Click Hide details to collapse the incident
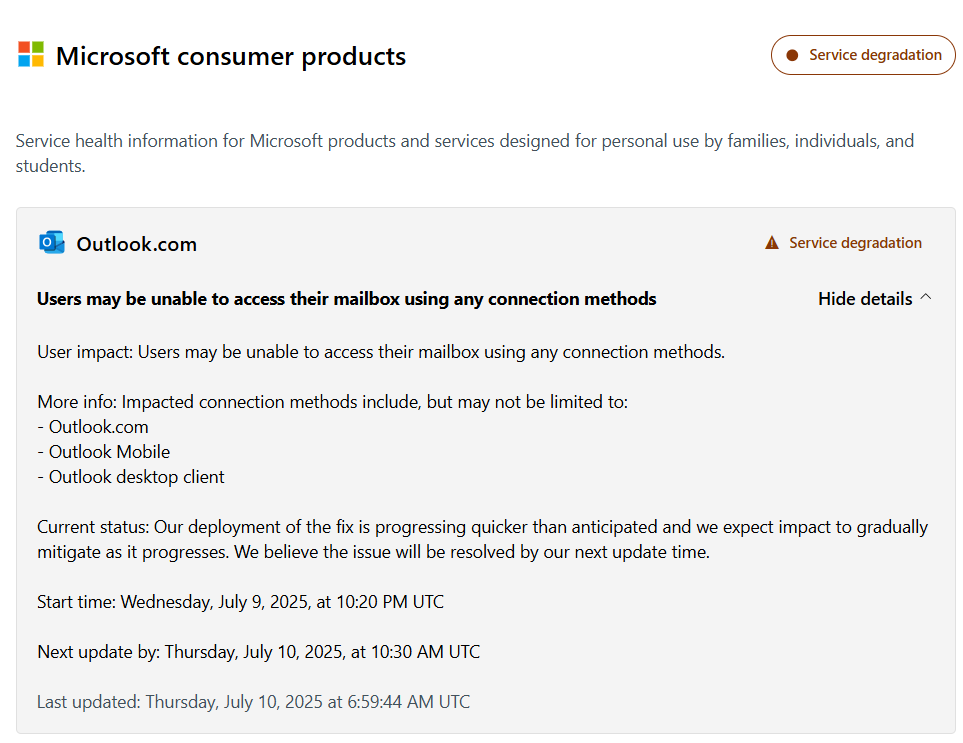963x743 pixels. 864,298
